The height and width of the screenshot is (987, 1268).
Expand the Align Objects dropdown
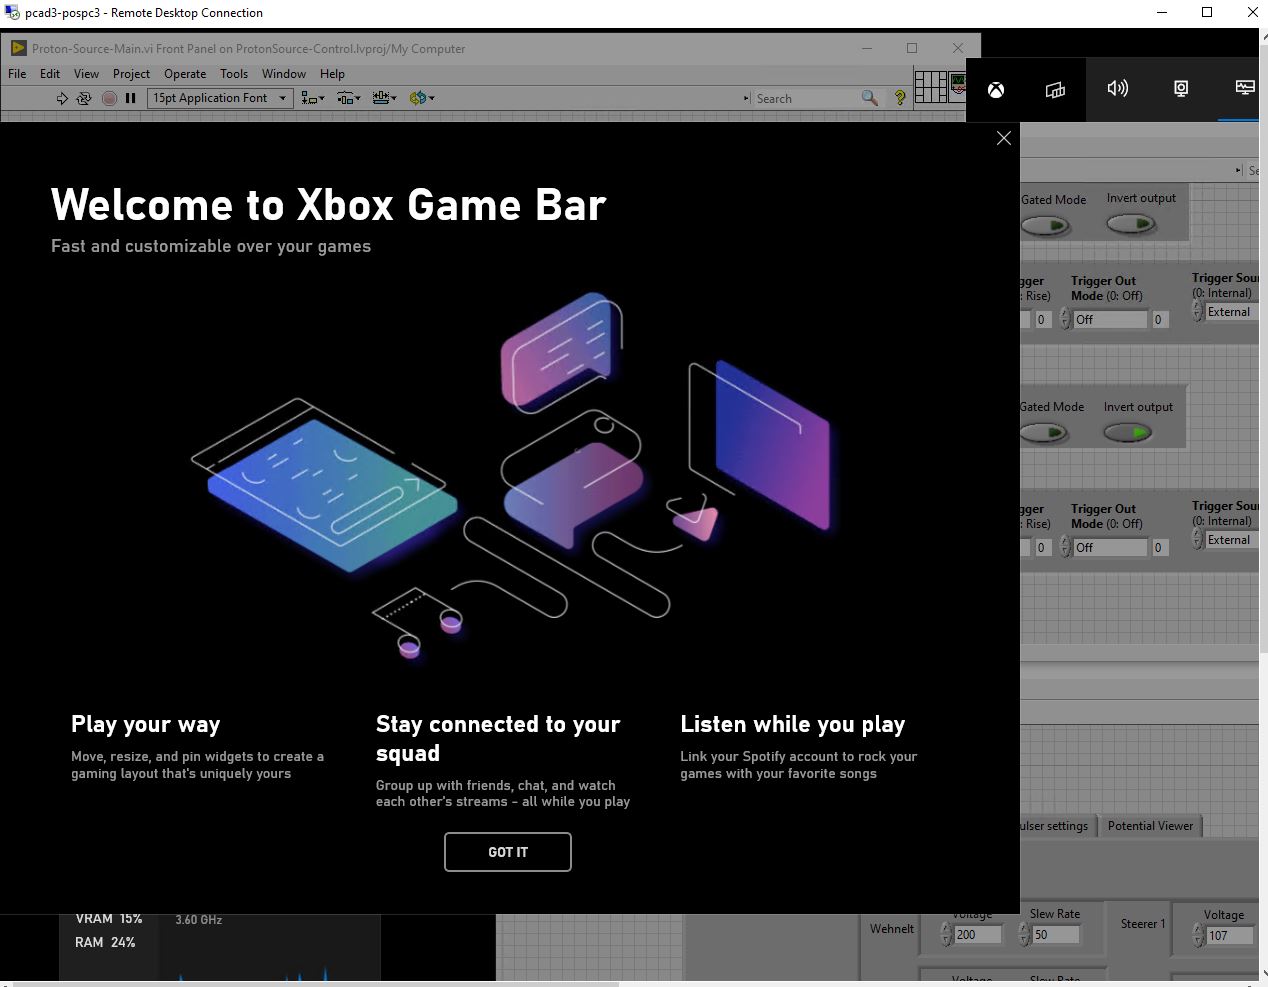313,98
